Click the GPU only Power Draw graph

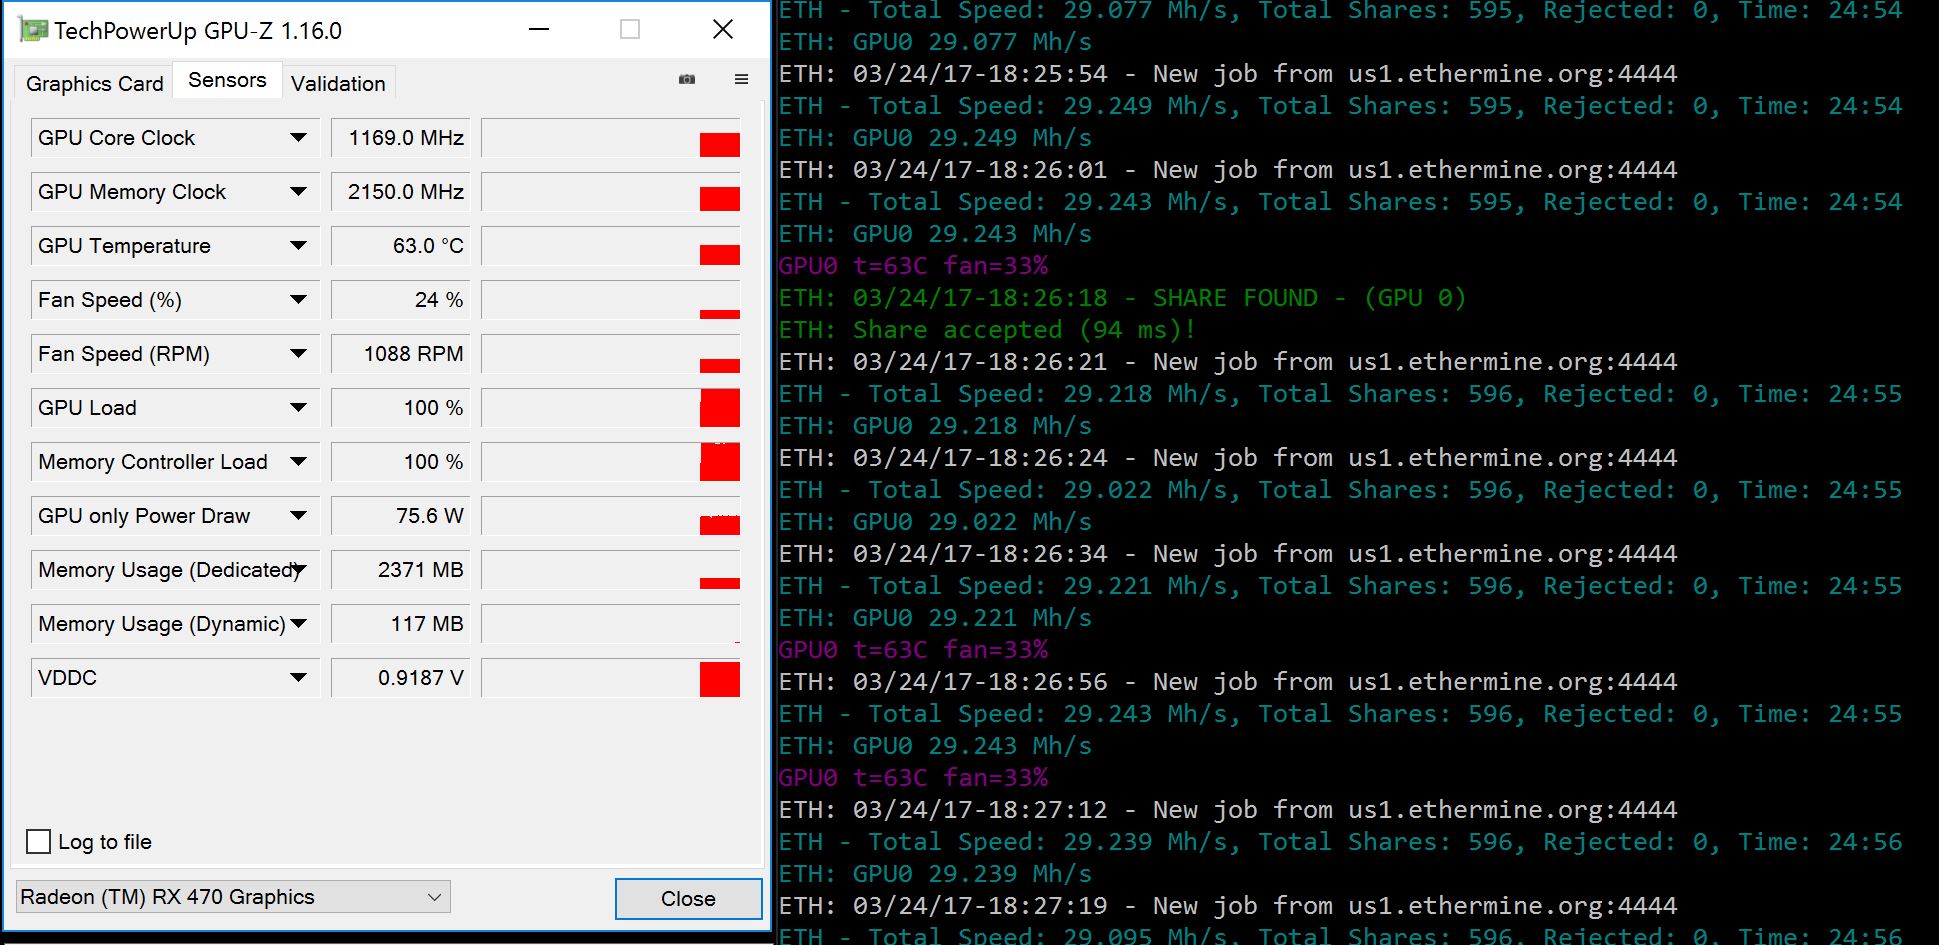611,516
